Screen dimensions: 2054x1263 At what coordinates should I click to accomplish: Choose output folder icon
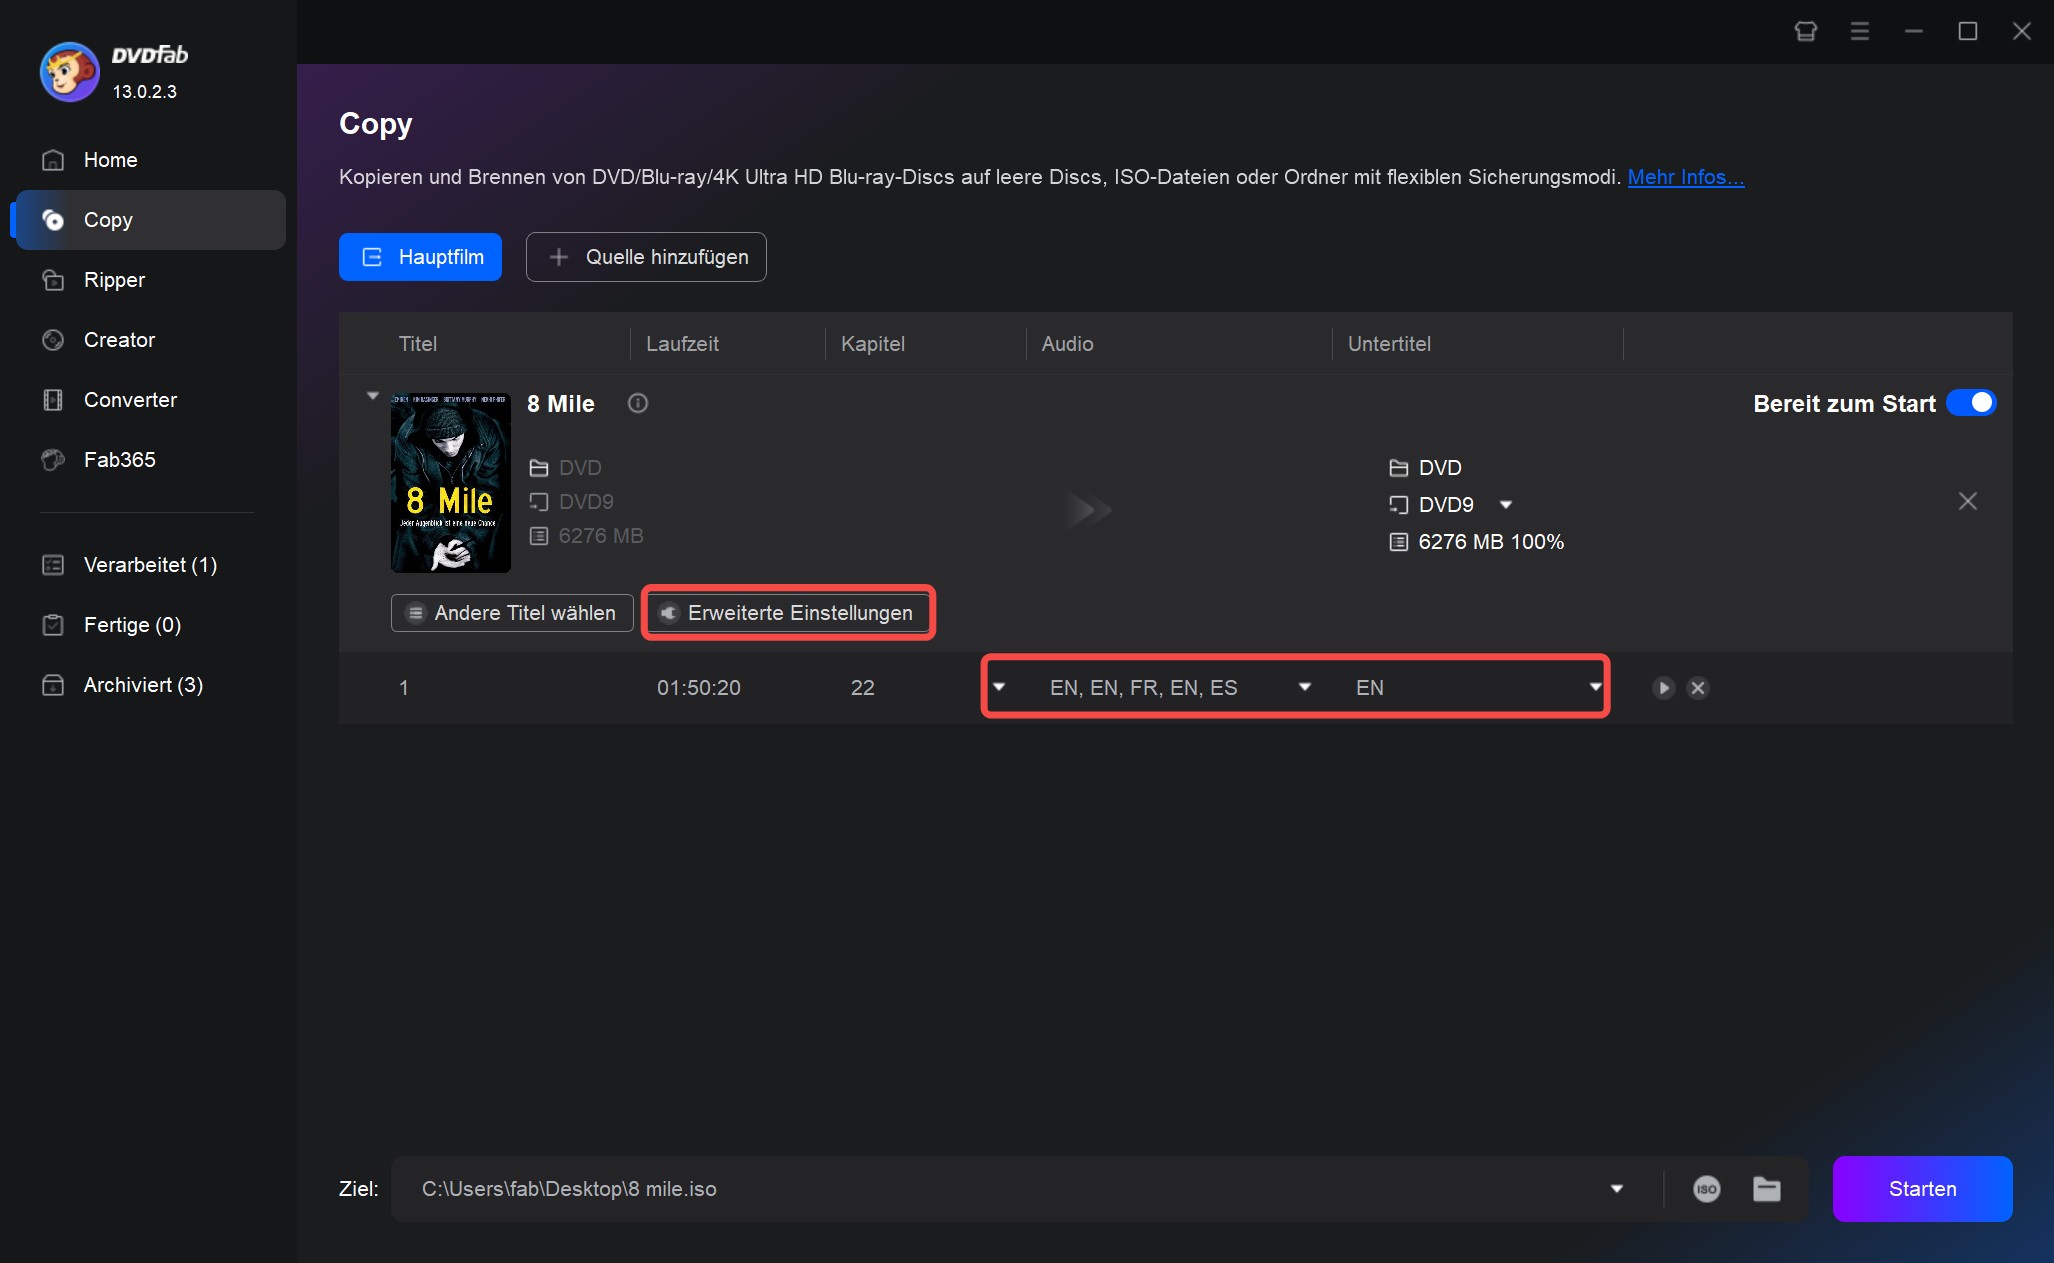(x=1767, y=1189)
